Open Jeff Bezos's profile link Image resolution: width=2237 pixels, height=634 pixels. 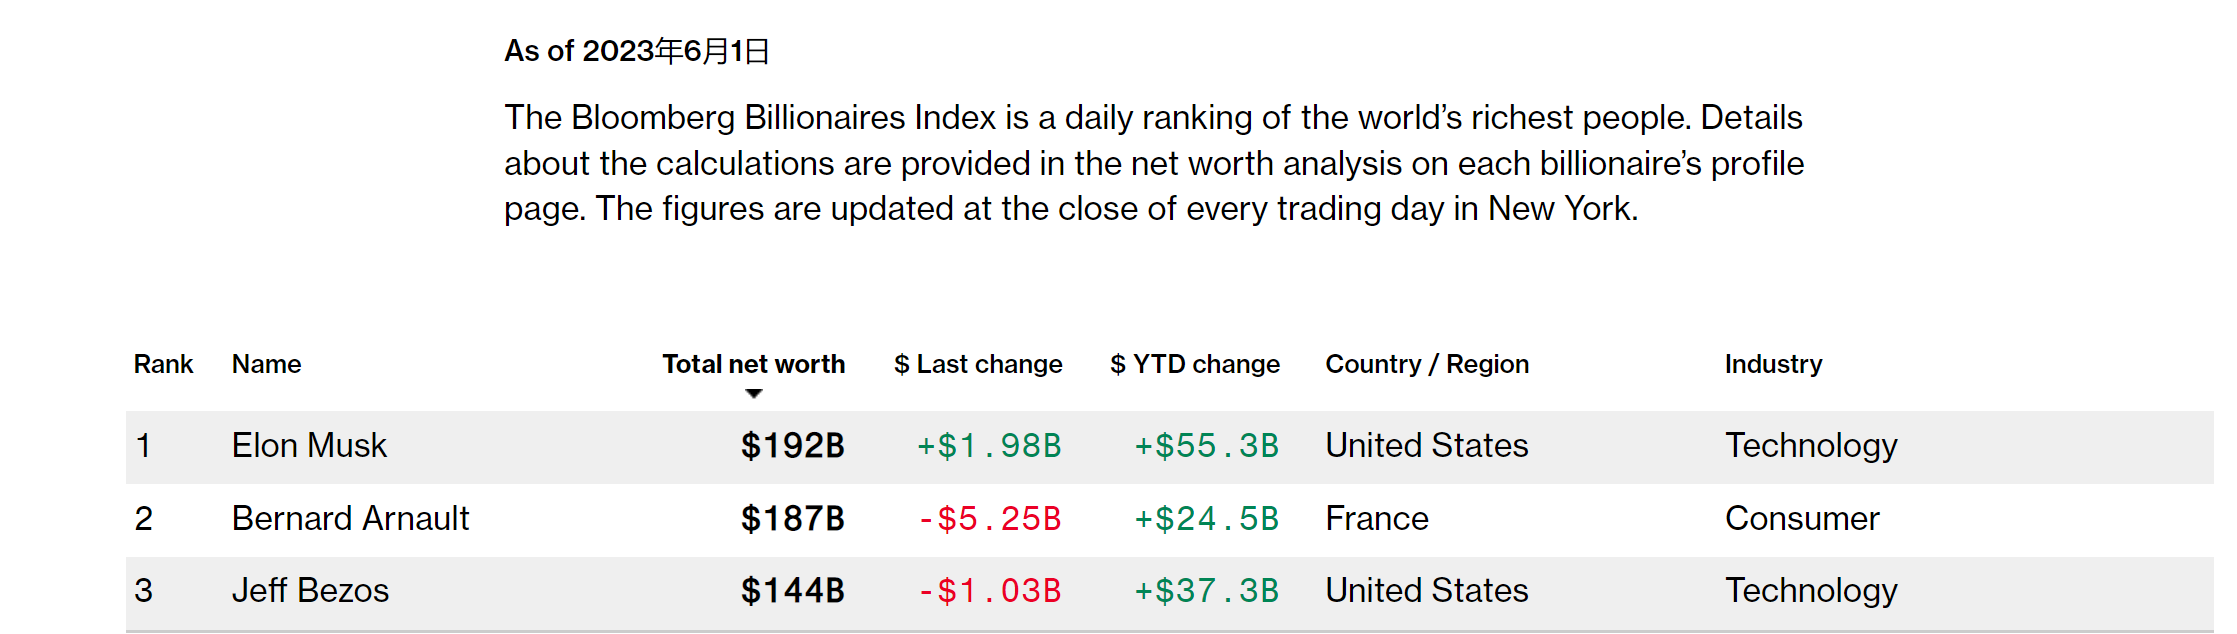pyautogui.click(x=310, y=591)
